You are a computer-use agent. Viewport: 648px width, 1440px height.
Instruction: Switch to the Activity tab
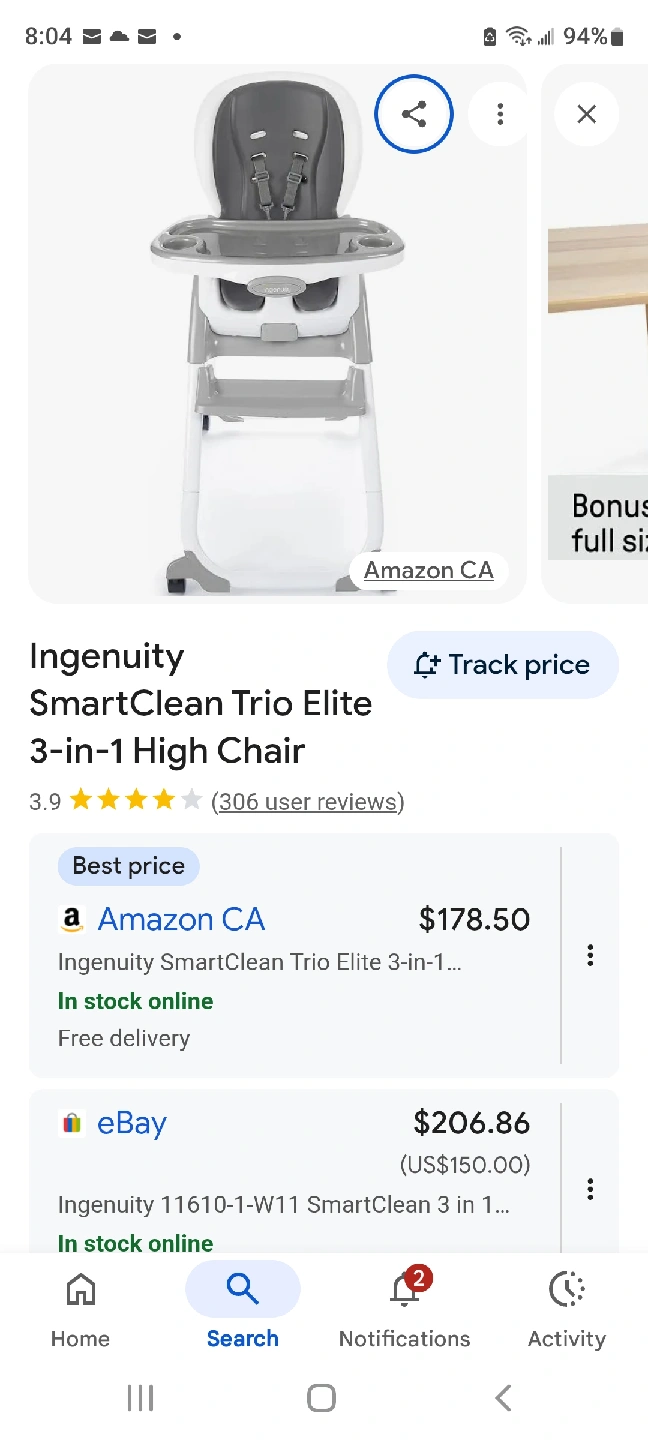[x=567, y=1305]
